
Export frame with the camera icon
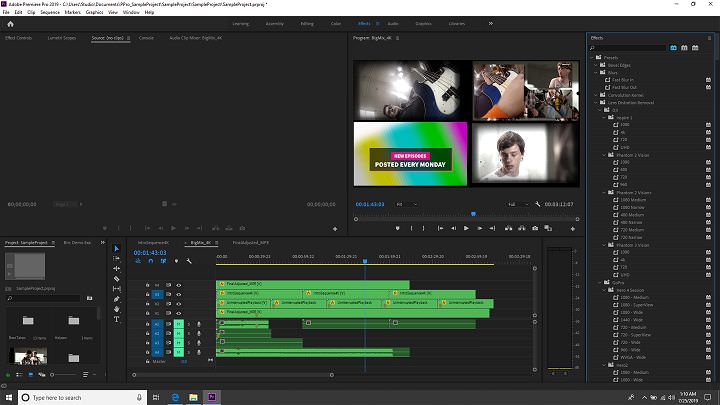tap(535, 228)
